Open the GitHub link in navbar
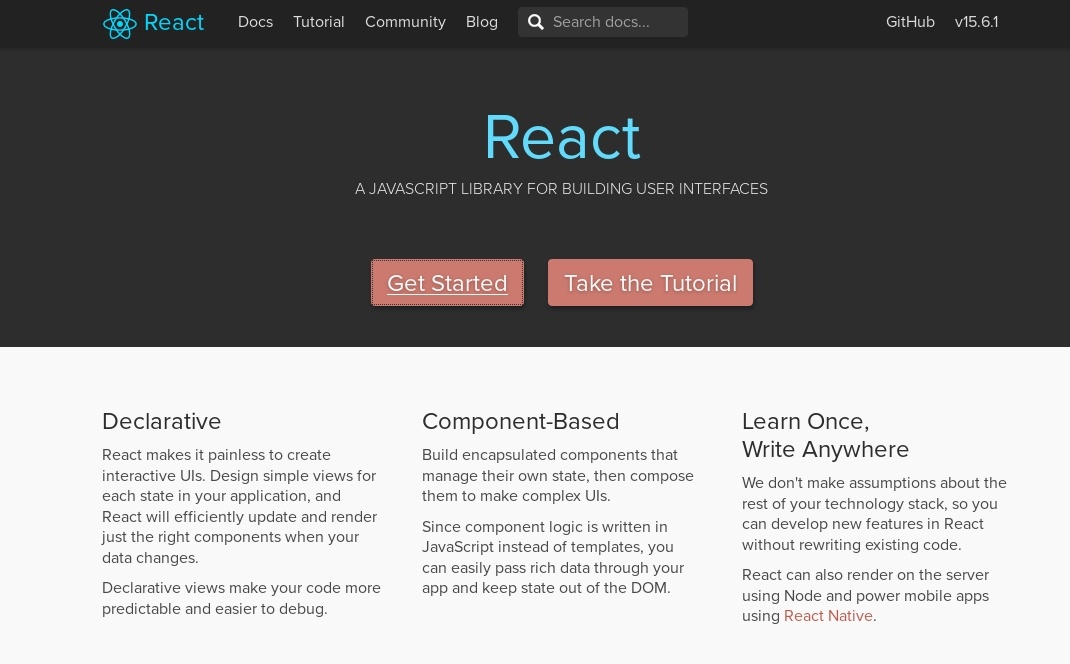 click(910, 22)
